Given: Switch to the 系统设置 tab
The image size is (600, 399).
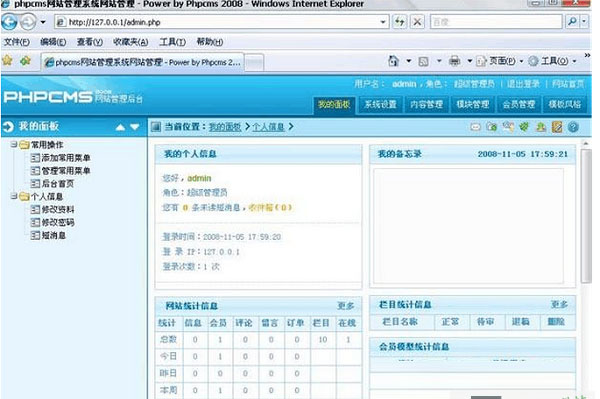Looking at the screenshot, I should pos(380,104).
